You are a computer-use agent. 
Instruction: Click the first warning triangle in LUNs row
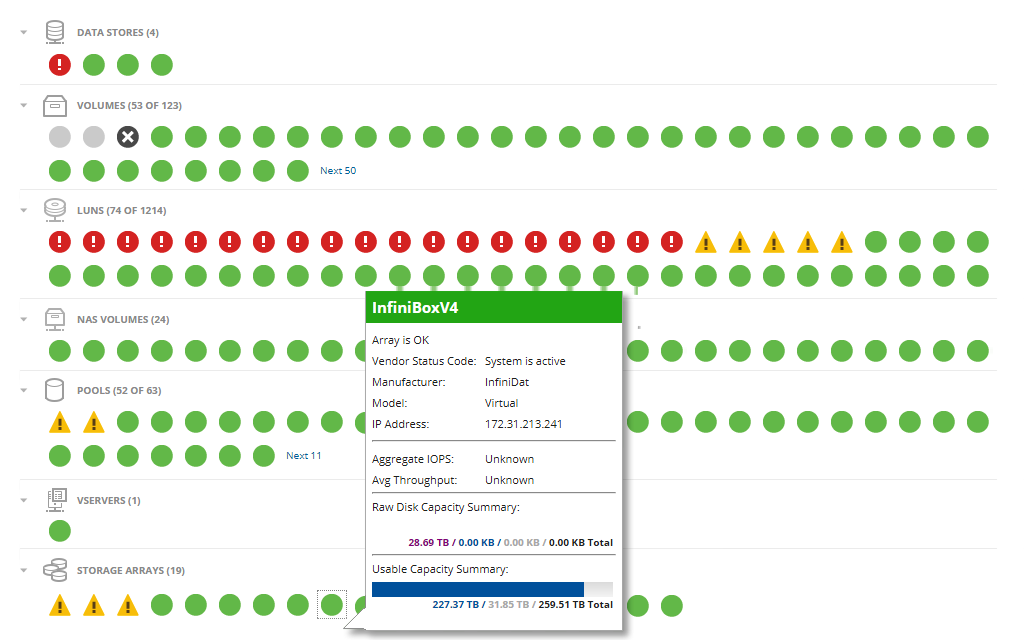(x=705, y=241)
